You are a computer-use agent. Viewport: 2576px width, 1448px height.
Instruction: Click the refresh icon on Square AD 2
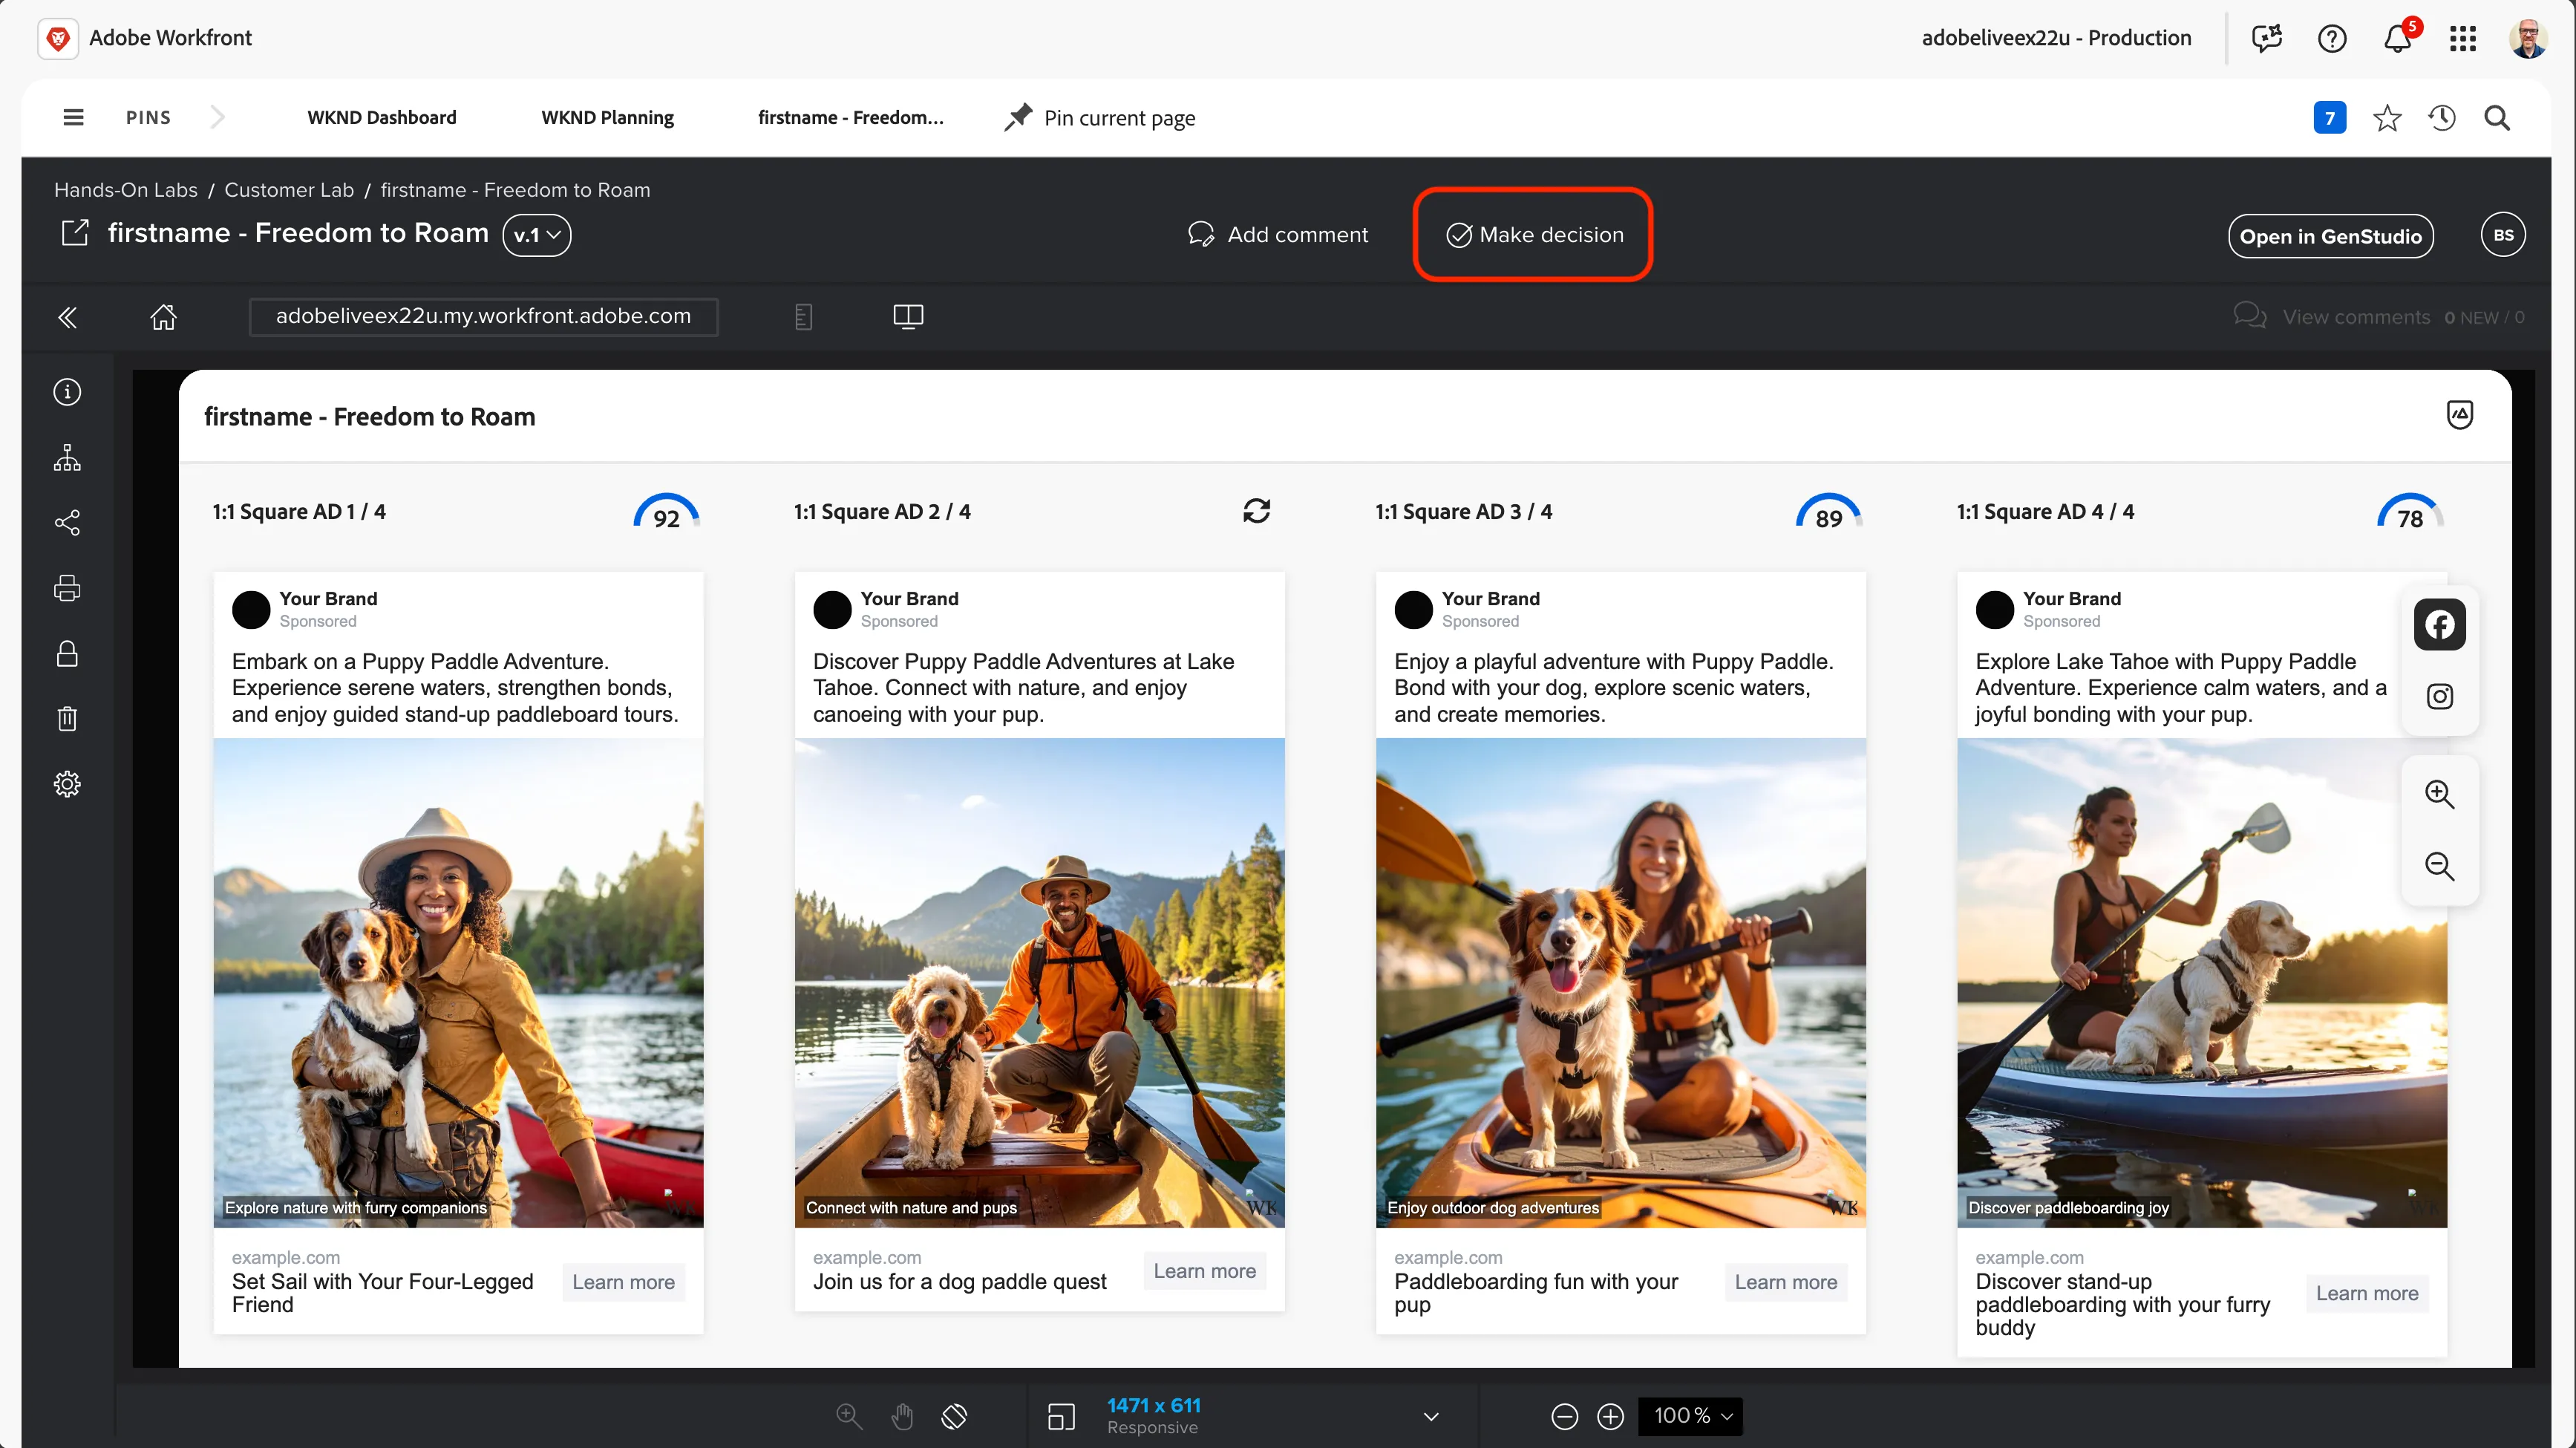(x=1256, y=511)
